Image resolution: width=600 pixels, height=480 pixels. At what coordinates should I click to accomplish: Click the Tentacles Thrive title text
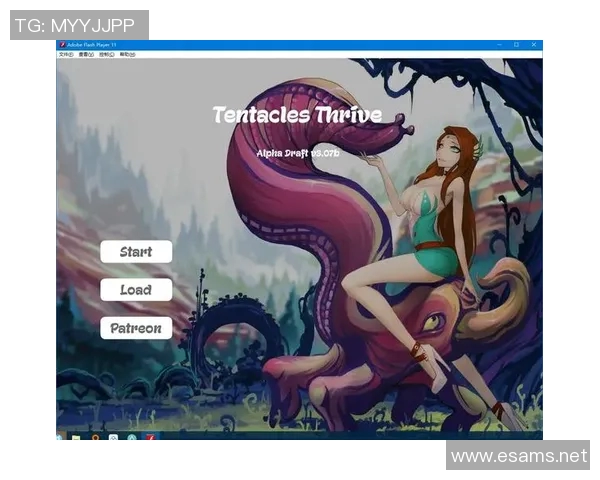tap(297, 115)
